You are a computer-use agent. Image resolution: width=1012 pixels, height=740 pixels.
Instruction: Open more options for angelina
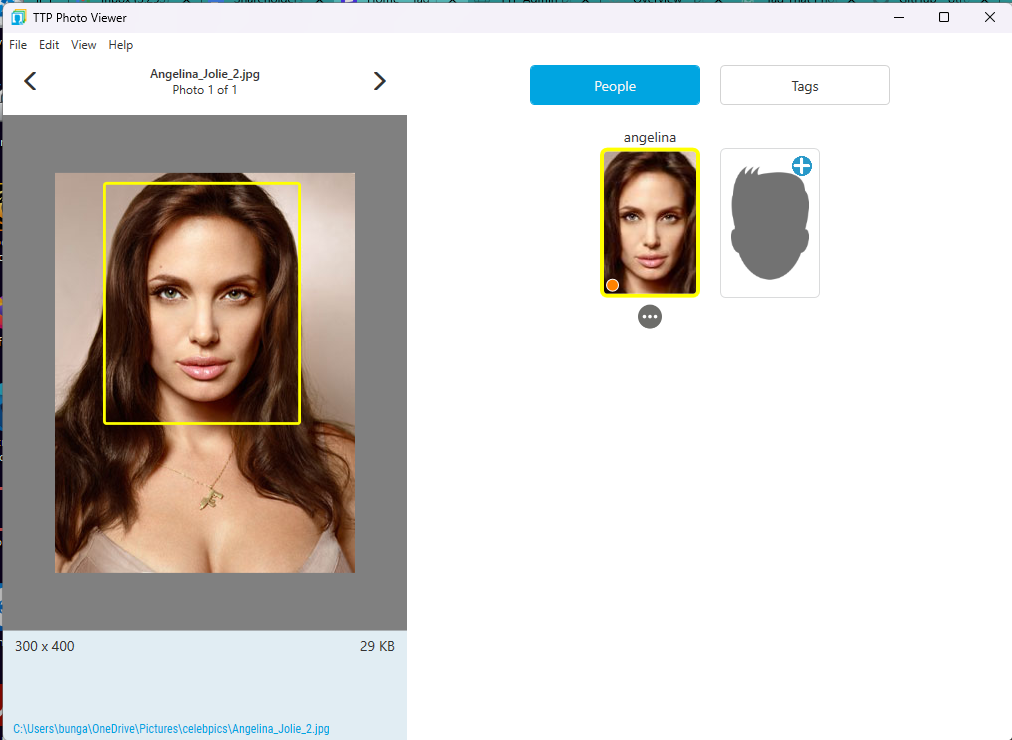650,316
